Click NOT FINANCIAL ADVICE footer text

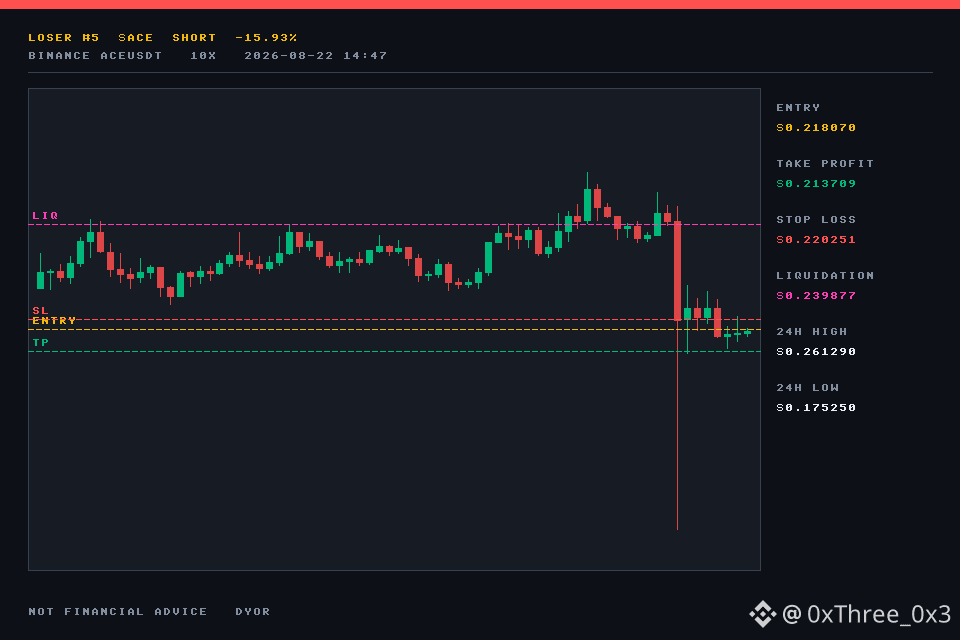coord(118,611)
